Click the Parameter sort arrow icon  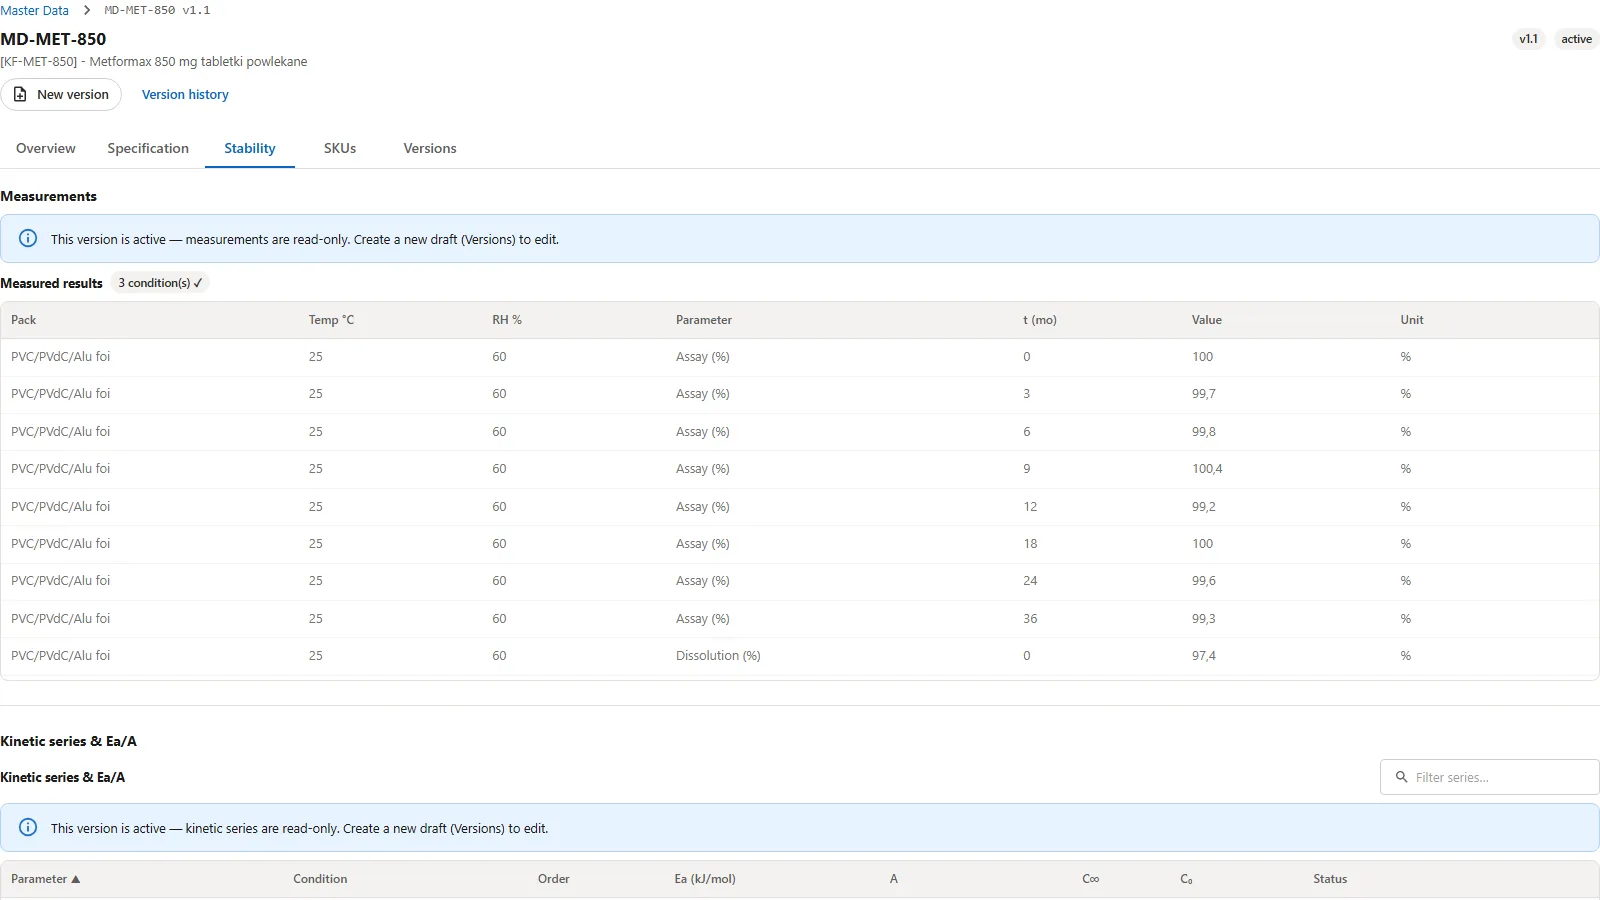pos(75,879)
